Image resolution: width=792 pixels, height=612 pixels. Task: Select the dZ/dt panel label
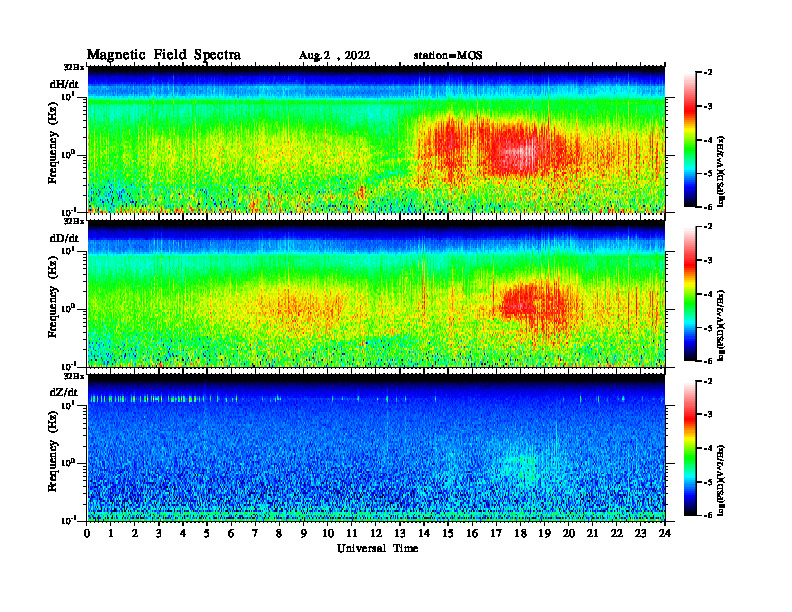tap(64, 392)
